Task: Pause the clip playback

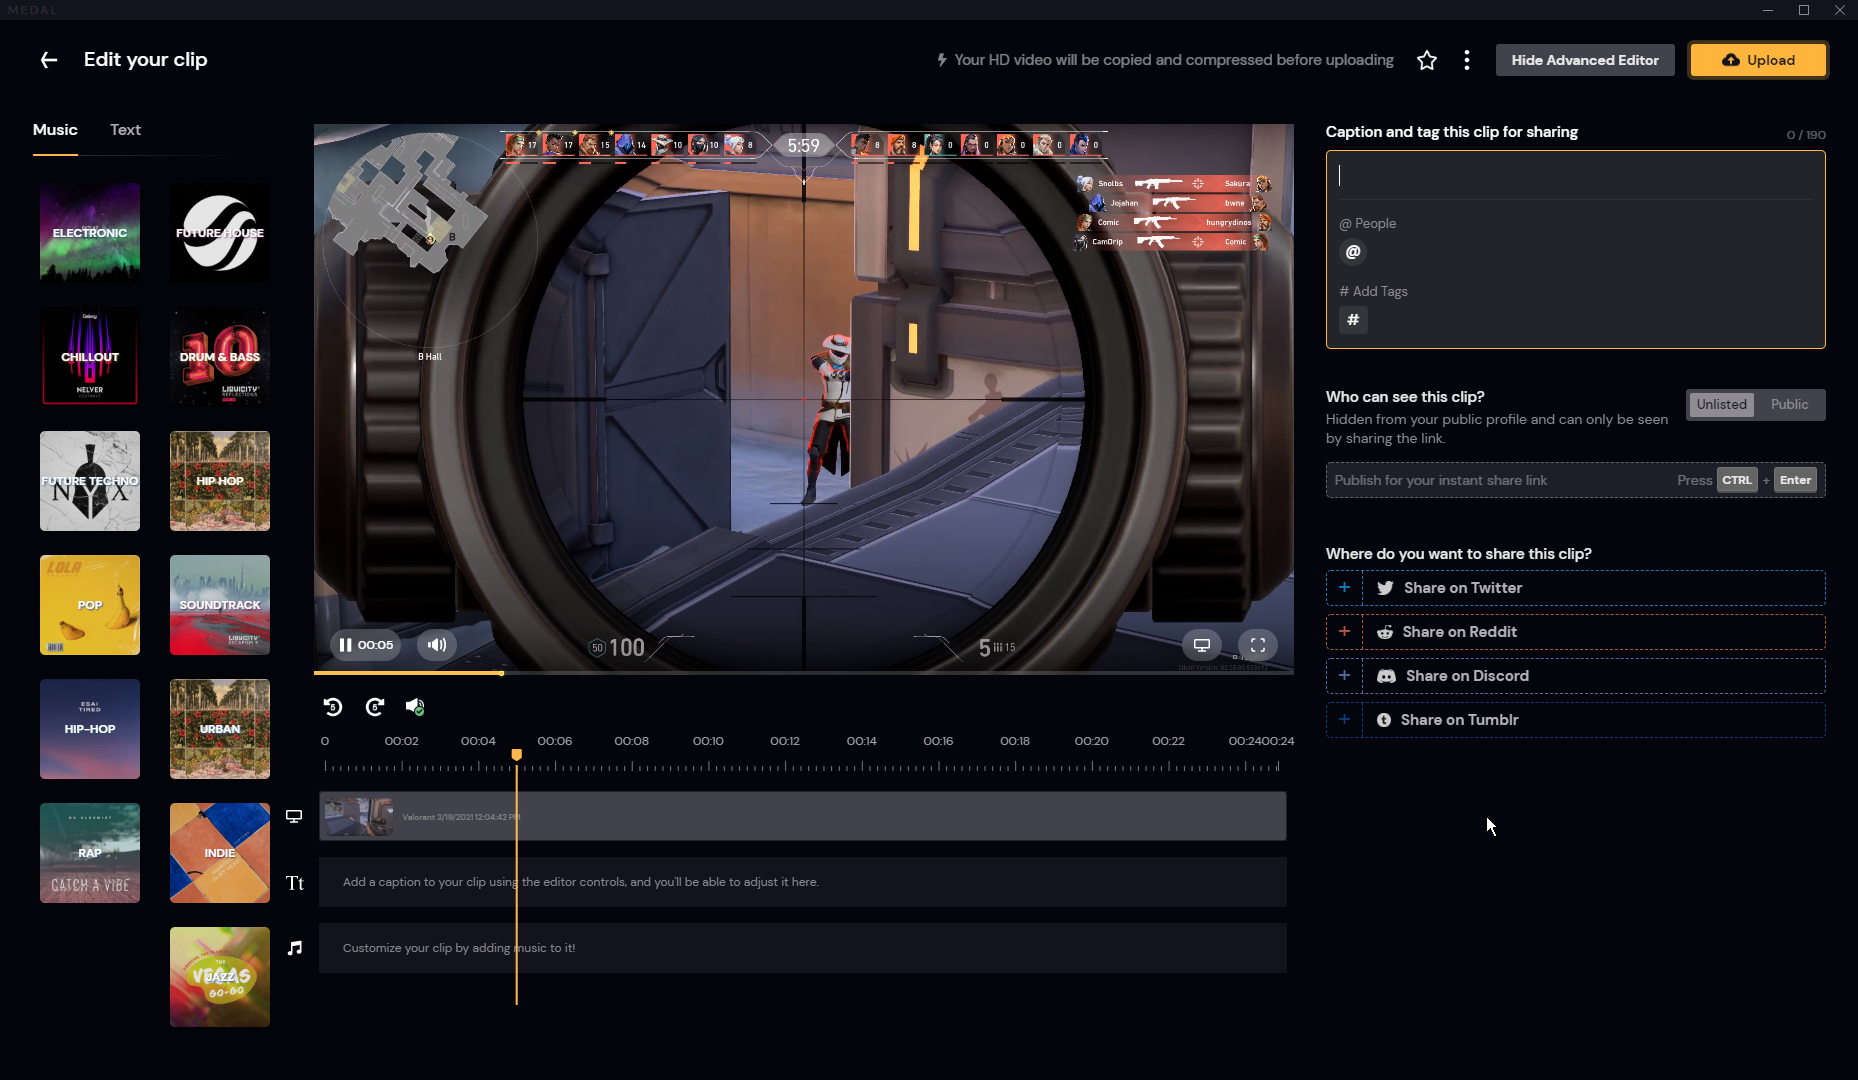Action: 345,645
